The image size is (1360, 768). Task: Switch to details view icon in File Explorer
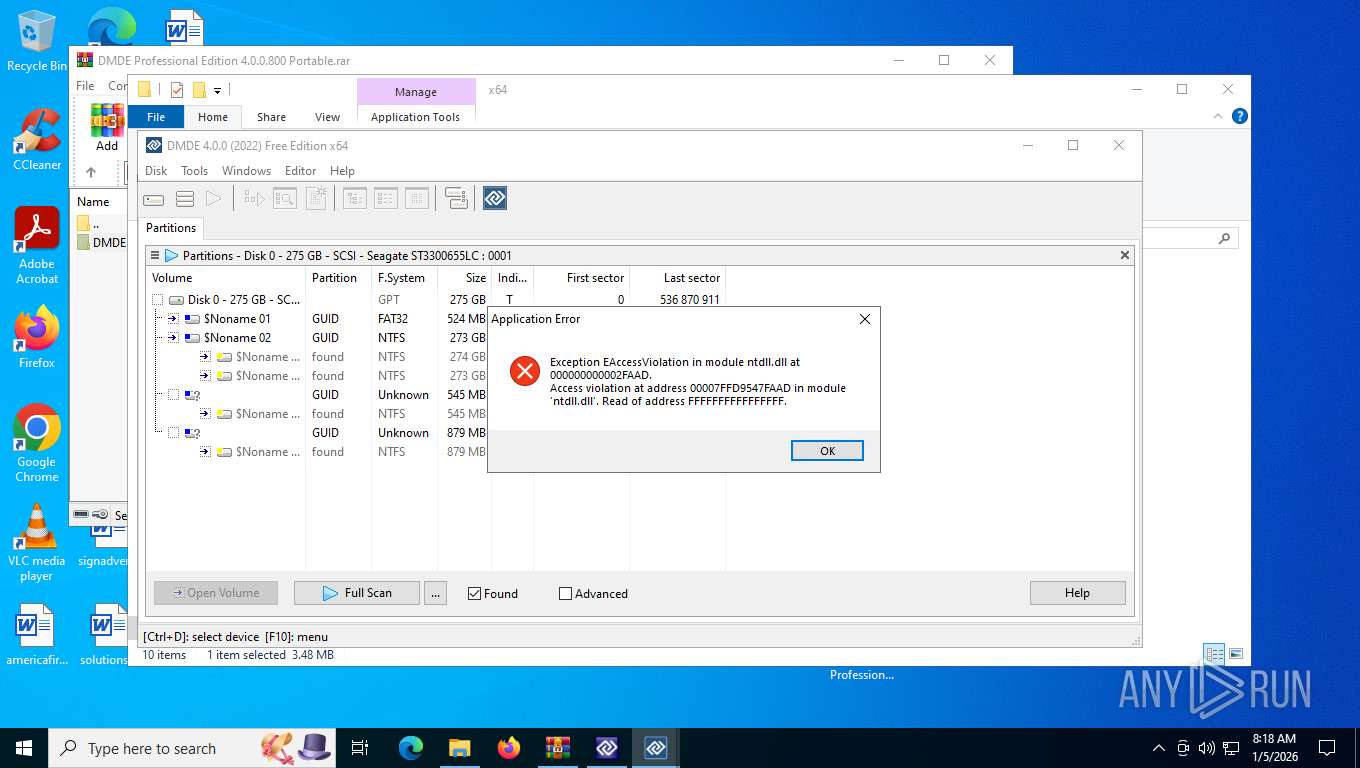tap(1214, 655)
